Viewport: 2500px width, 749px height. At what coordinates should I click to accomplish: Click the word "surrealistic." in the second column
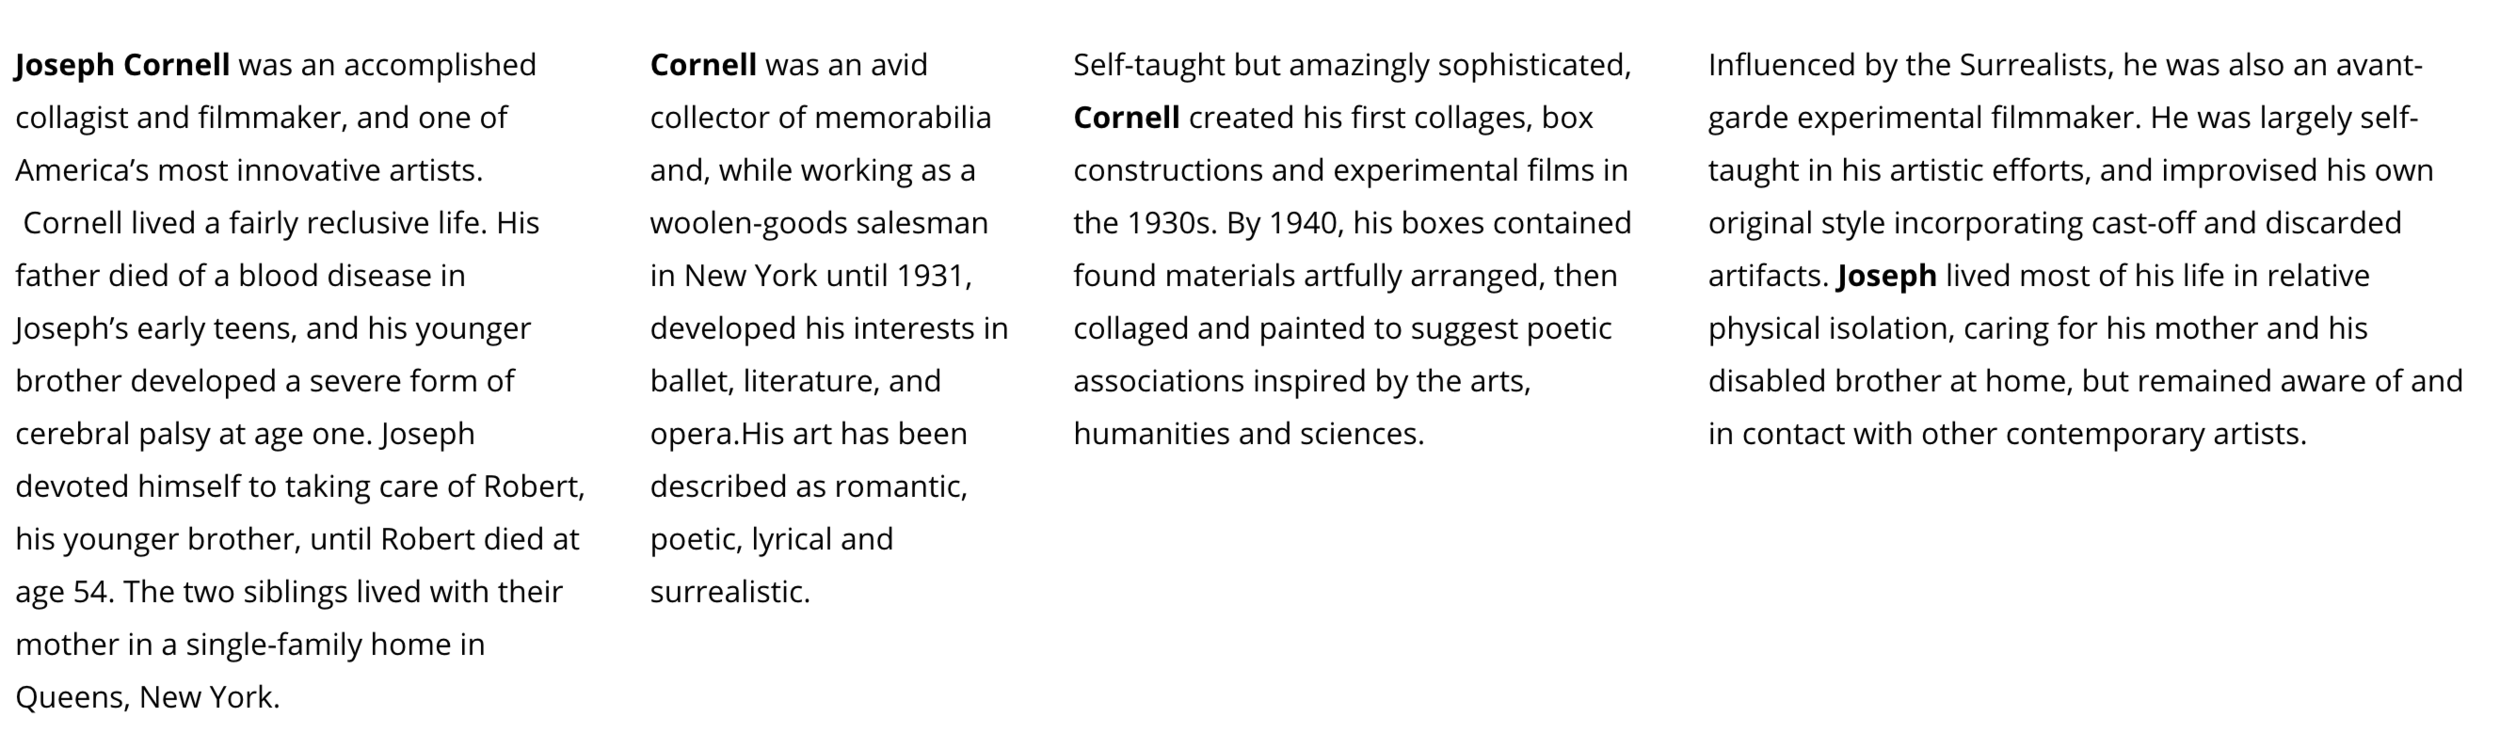point(730,592)
